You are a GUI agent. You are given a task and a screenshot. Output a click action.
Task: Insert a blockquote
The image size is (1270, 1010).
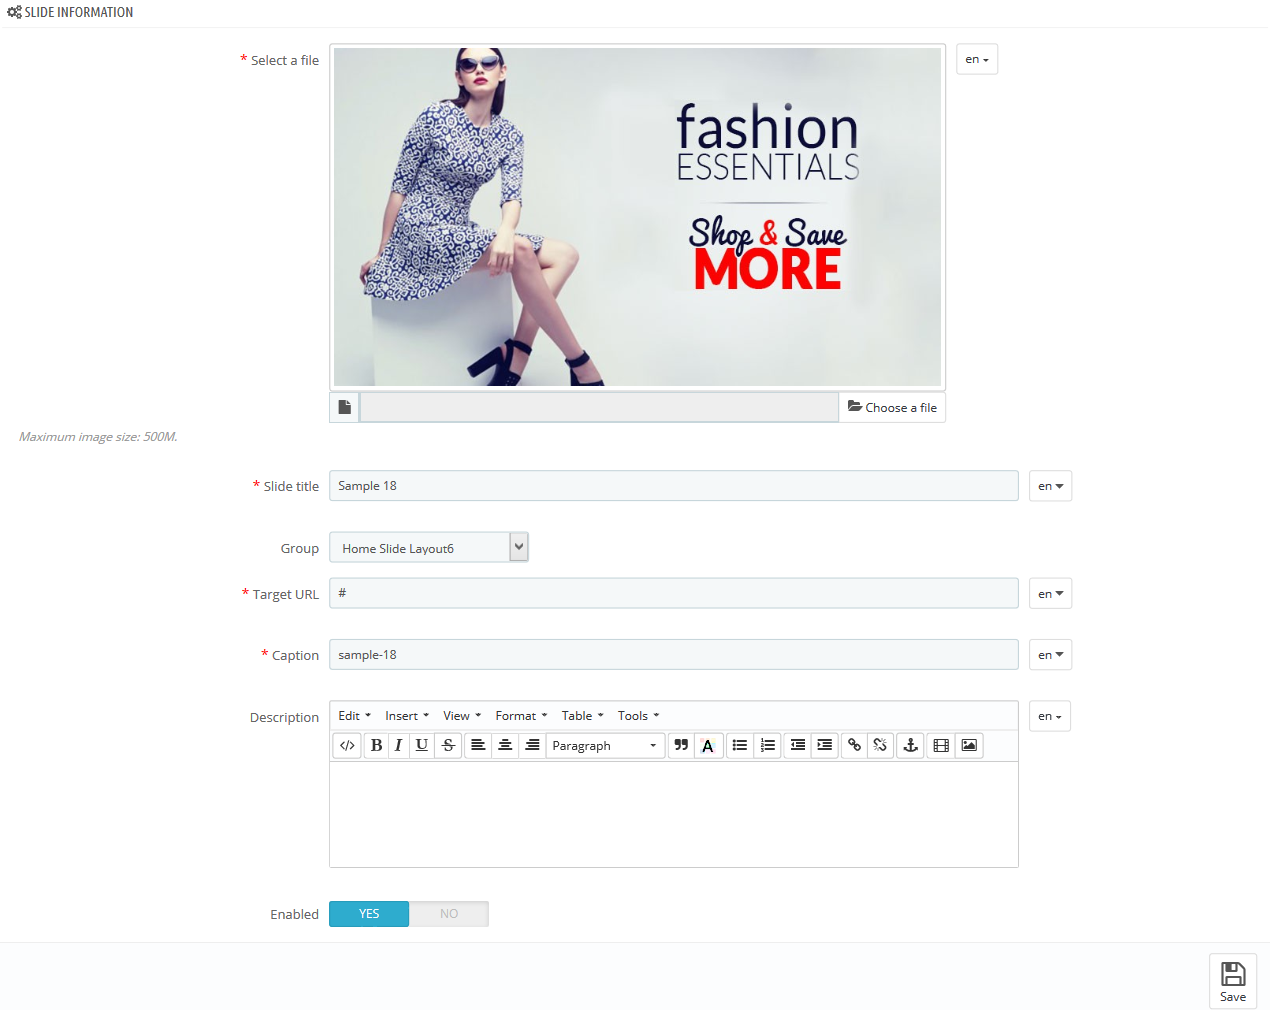pyautogui.click(x=681, y=745)
